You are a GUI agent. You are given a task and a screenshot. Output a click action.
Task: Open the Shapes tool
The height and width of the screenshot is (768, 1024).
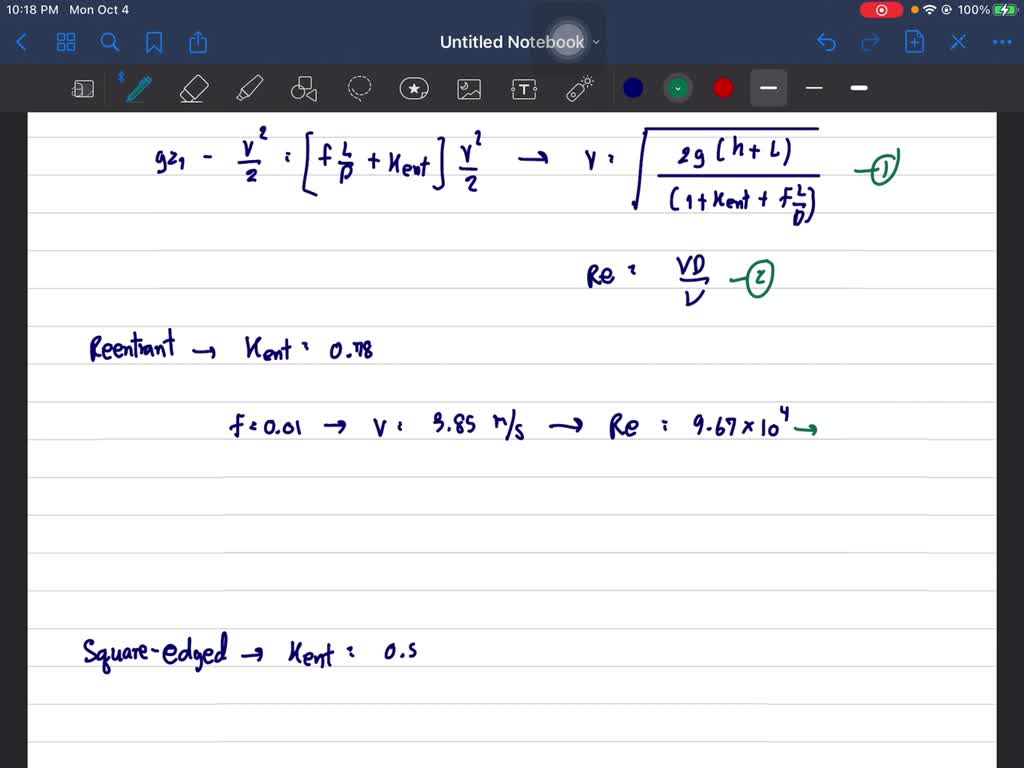pos(303,88)
